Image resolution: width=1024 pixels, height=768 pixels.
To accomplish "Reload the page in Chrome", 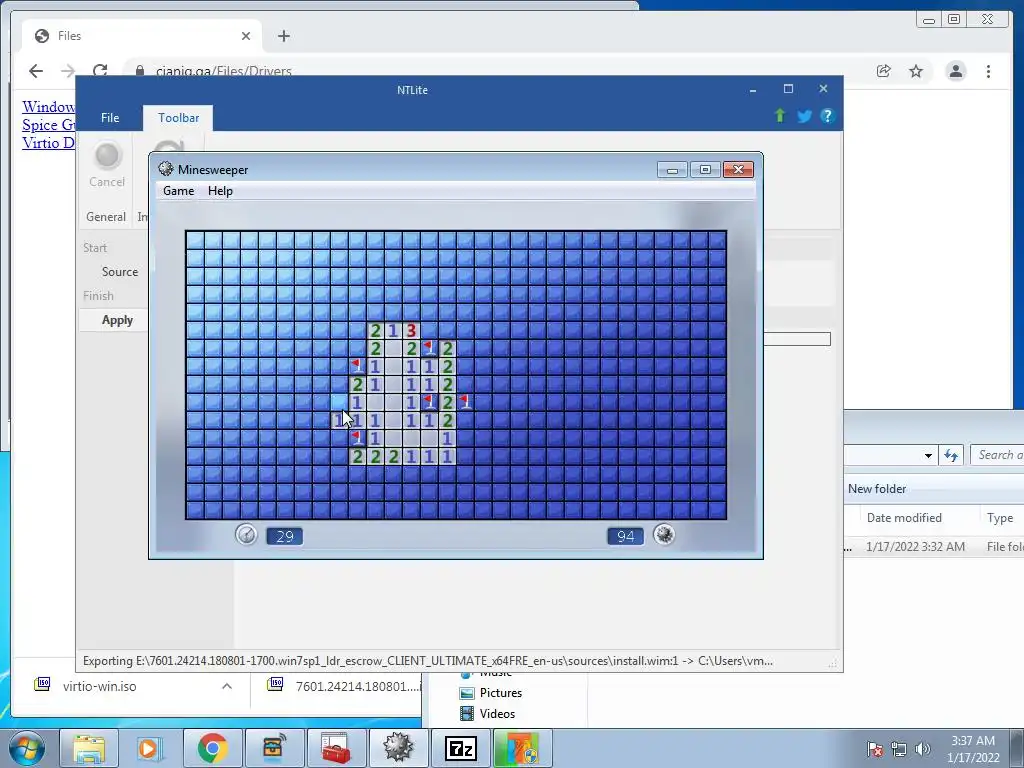I will point(100,71).
